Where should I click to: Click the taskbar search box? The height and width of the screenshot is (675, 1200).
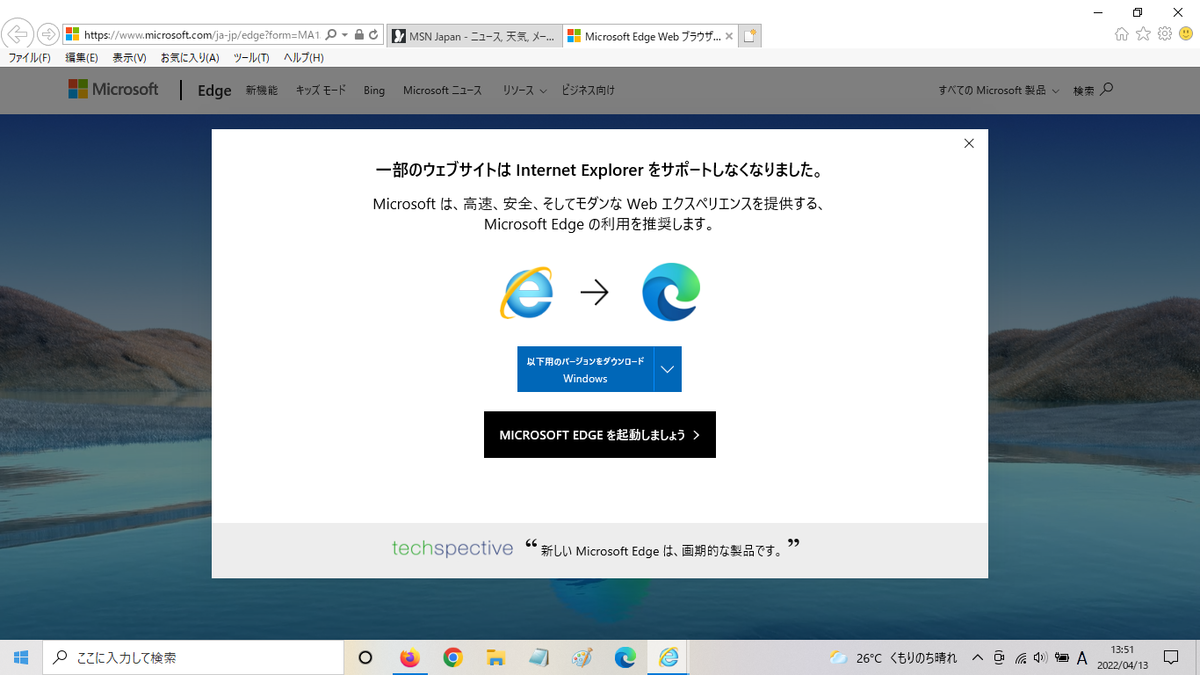[192, 657]
